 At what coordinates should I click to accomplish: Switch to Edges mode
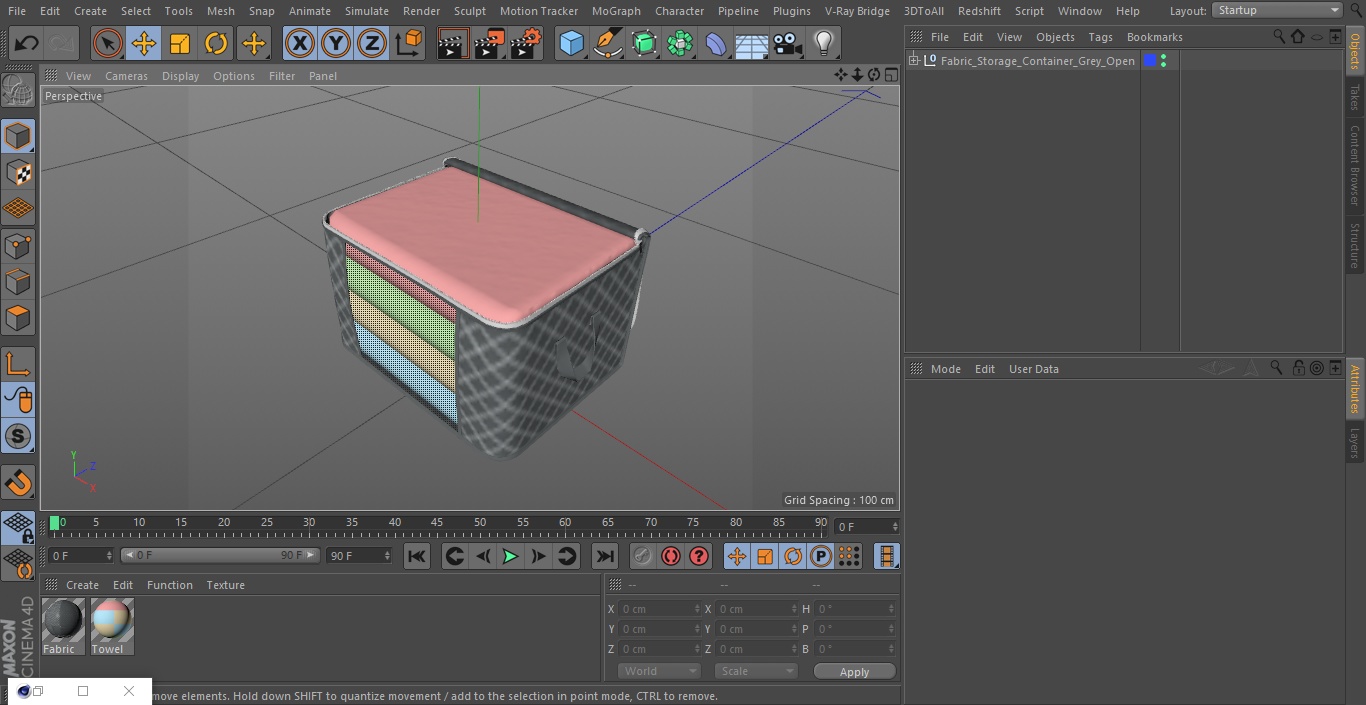pyautogui.click(x=18, y=282)
